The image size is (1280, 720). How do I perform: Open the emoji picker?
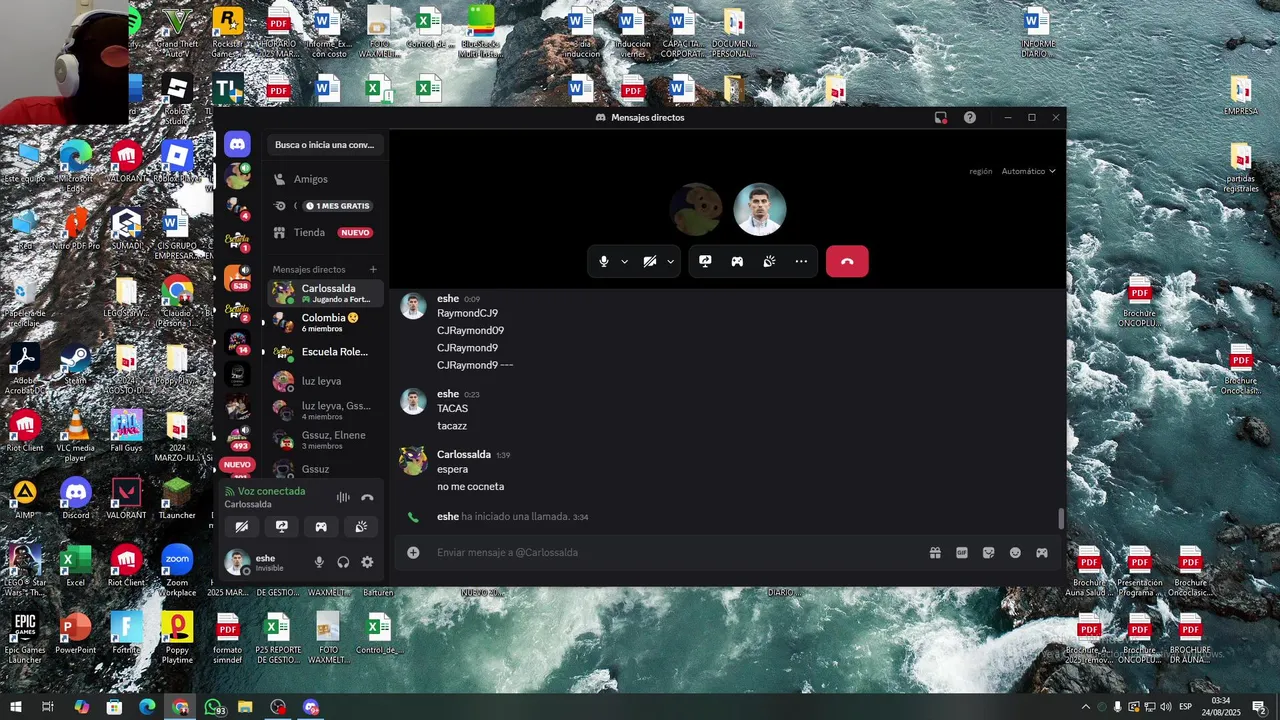[1015, 552]
